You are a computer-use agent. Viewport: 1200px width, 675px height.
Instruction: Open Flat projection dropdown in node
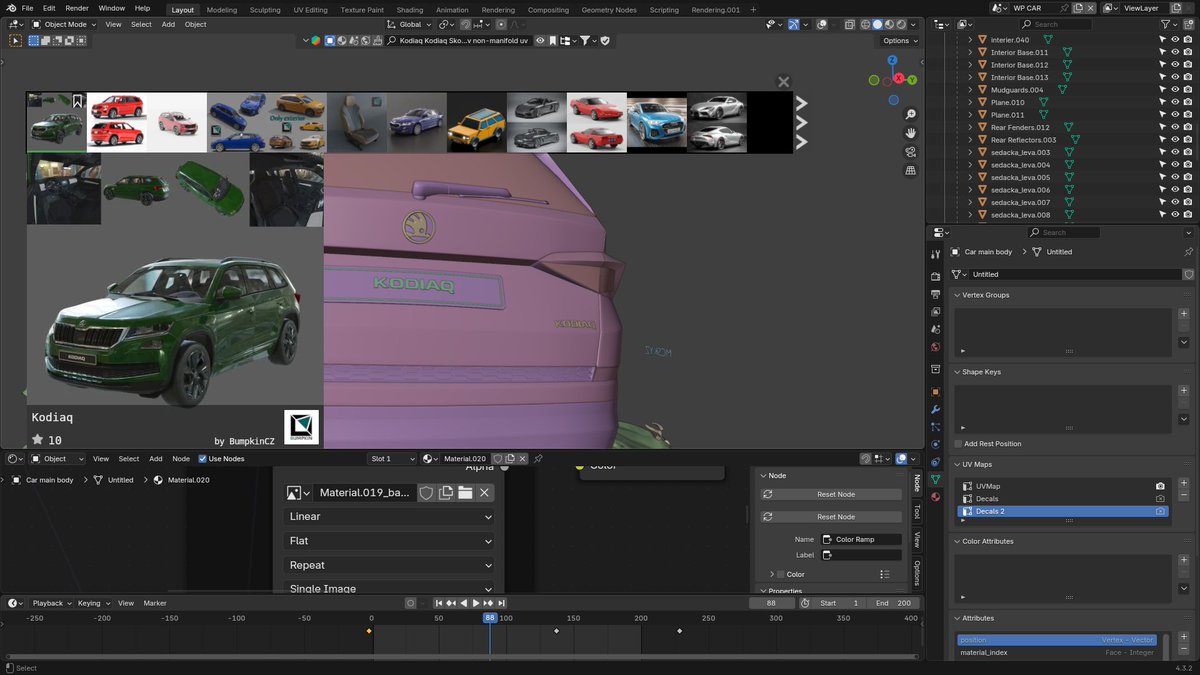click(x=390, y=541)
